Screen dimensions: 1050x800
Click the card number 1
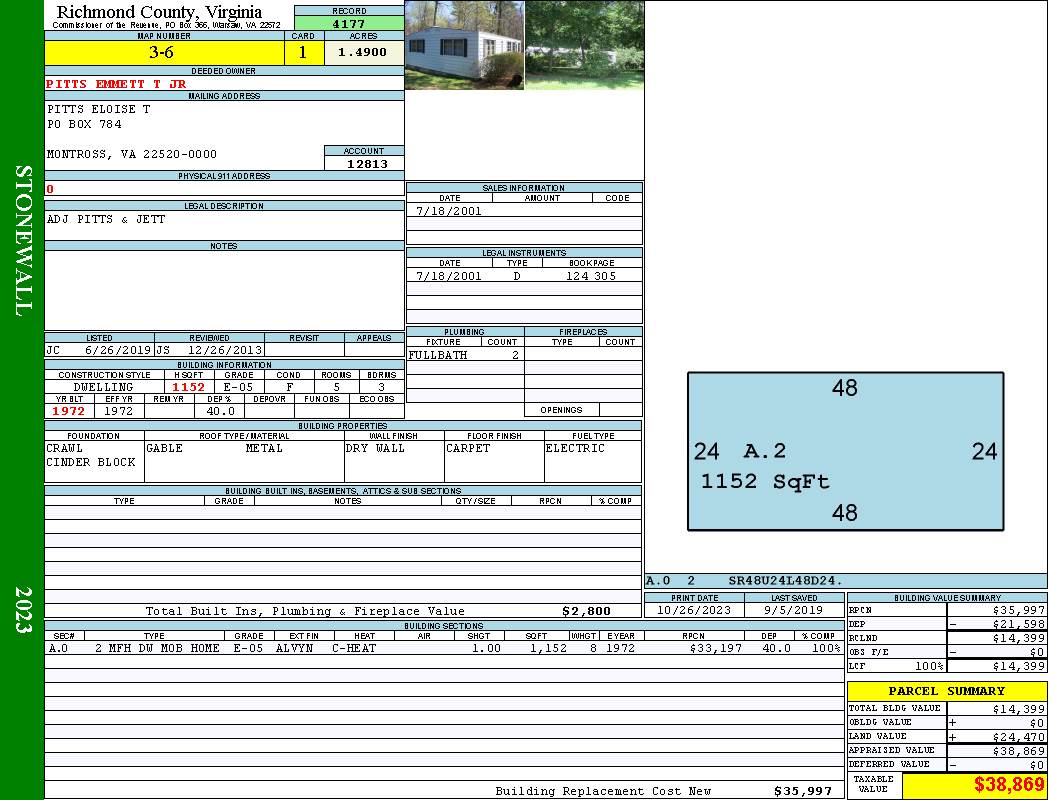click(303, 53)
